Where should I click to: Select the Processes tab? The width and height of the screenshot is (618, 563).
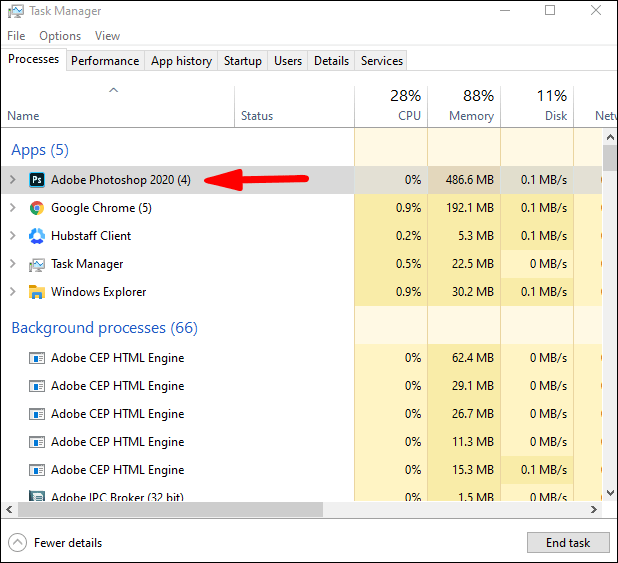click(34, 59)
